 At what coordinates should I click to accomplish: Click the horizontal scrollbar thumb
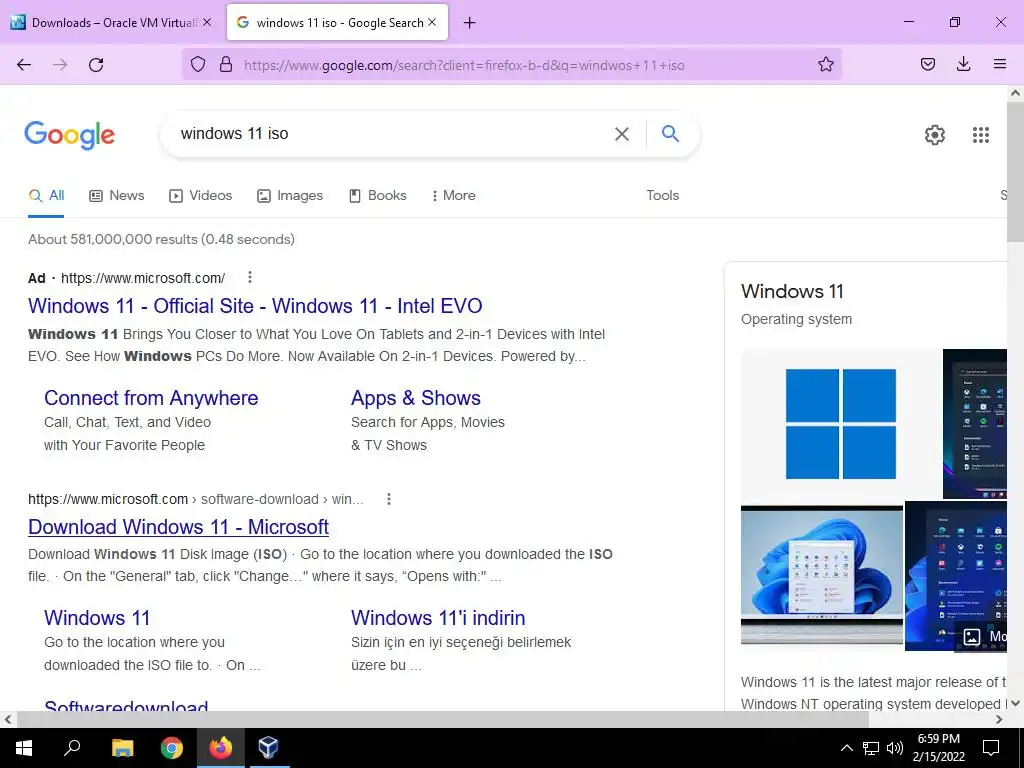[x=443, y=720]
